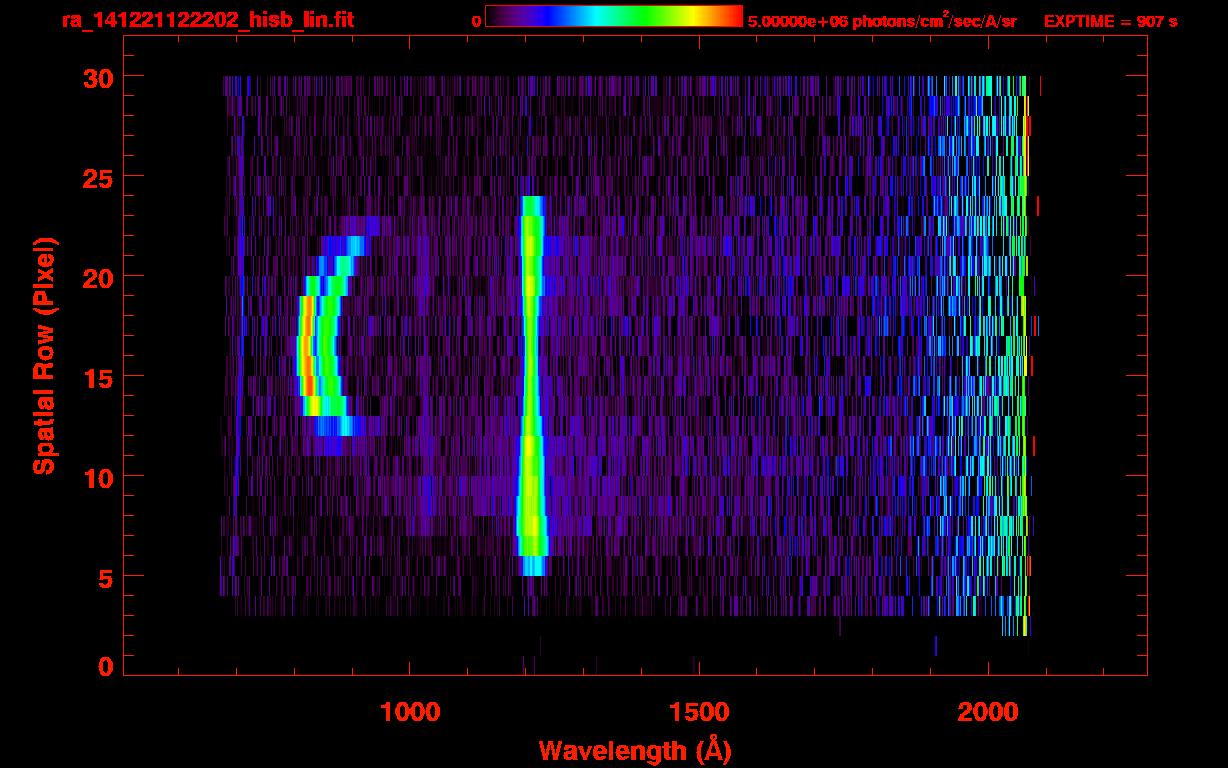Click the 30 spatial row tick label

coord(97,77)
